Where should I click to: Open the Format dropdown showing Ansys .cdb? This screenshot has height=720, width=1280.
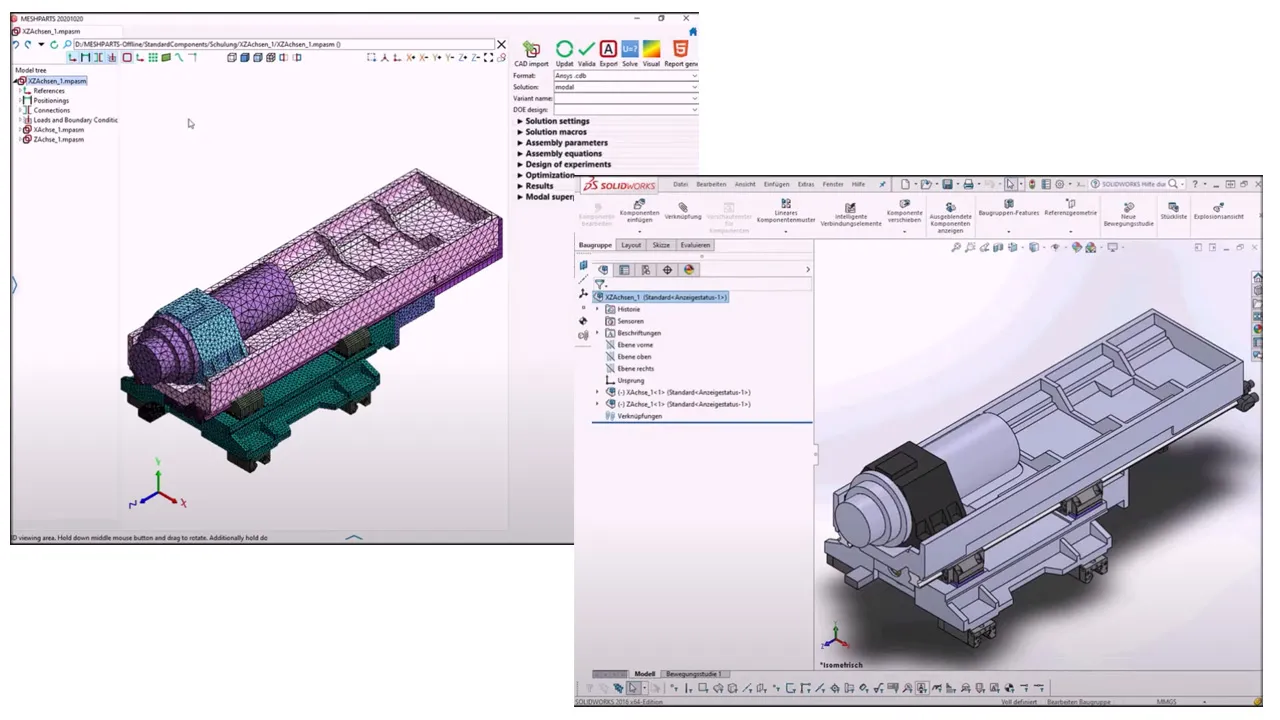click(624, 76)
